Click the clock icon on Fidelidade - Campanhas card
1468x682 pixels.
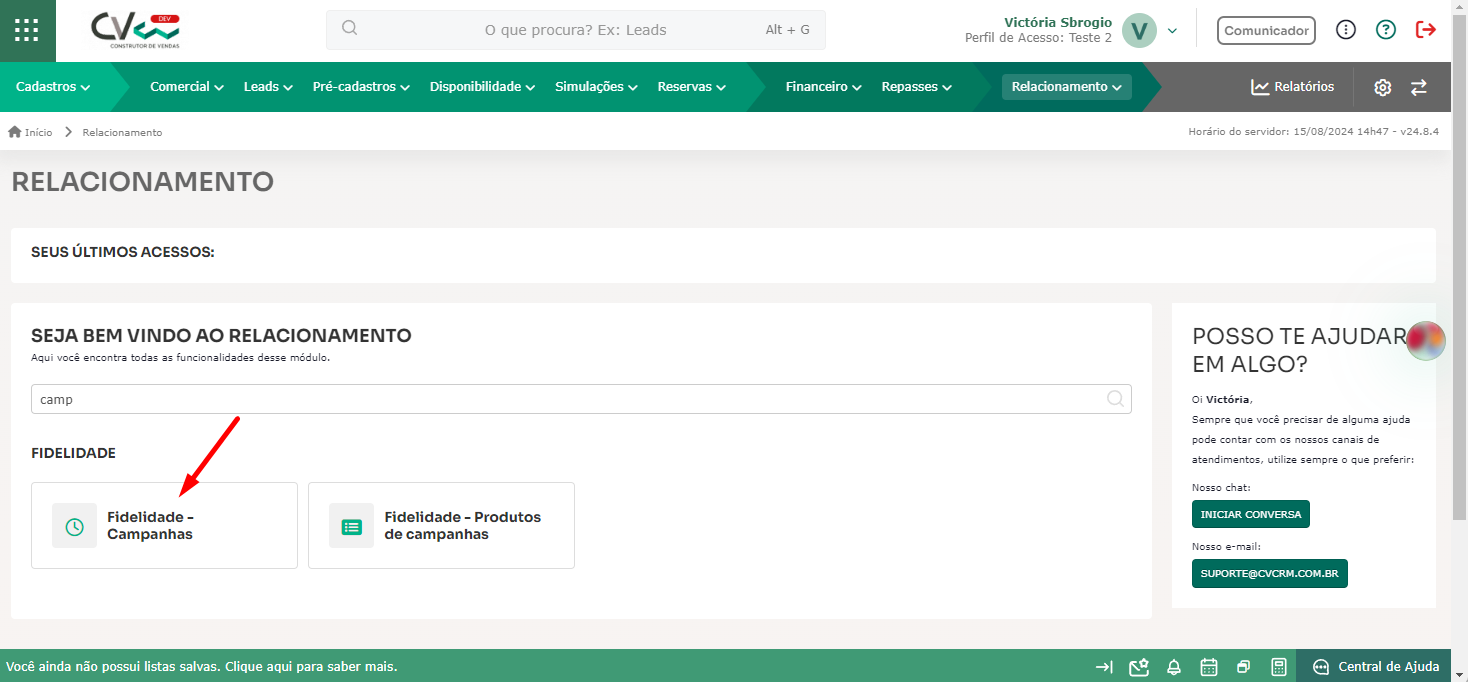[74, 526]
